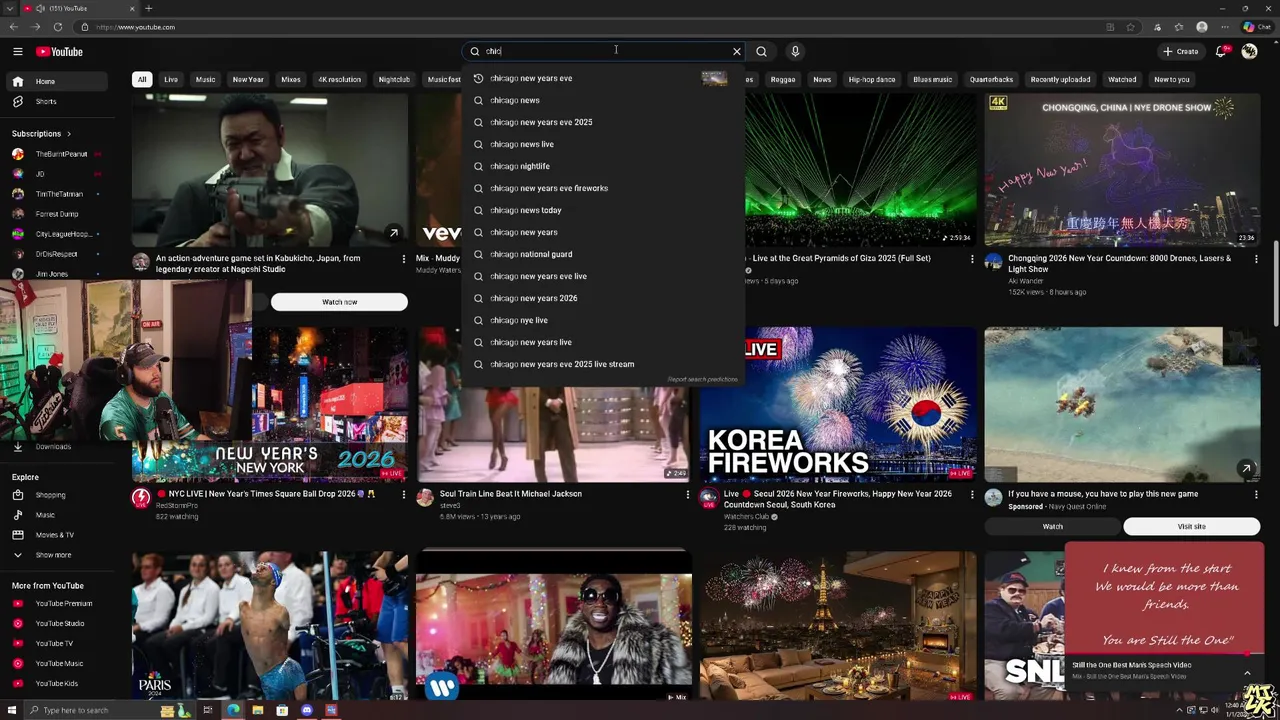Open more options for Soul Train video
This screenshot has width=1280, height=720.
687,494
